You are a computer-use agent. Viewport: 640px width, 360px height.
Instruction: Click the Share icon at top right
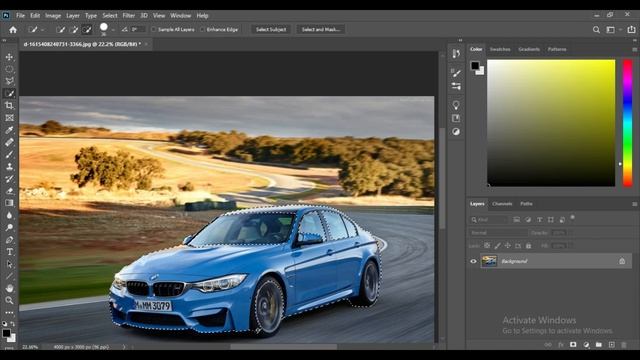point(631,29)
